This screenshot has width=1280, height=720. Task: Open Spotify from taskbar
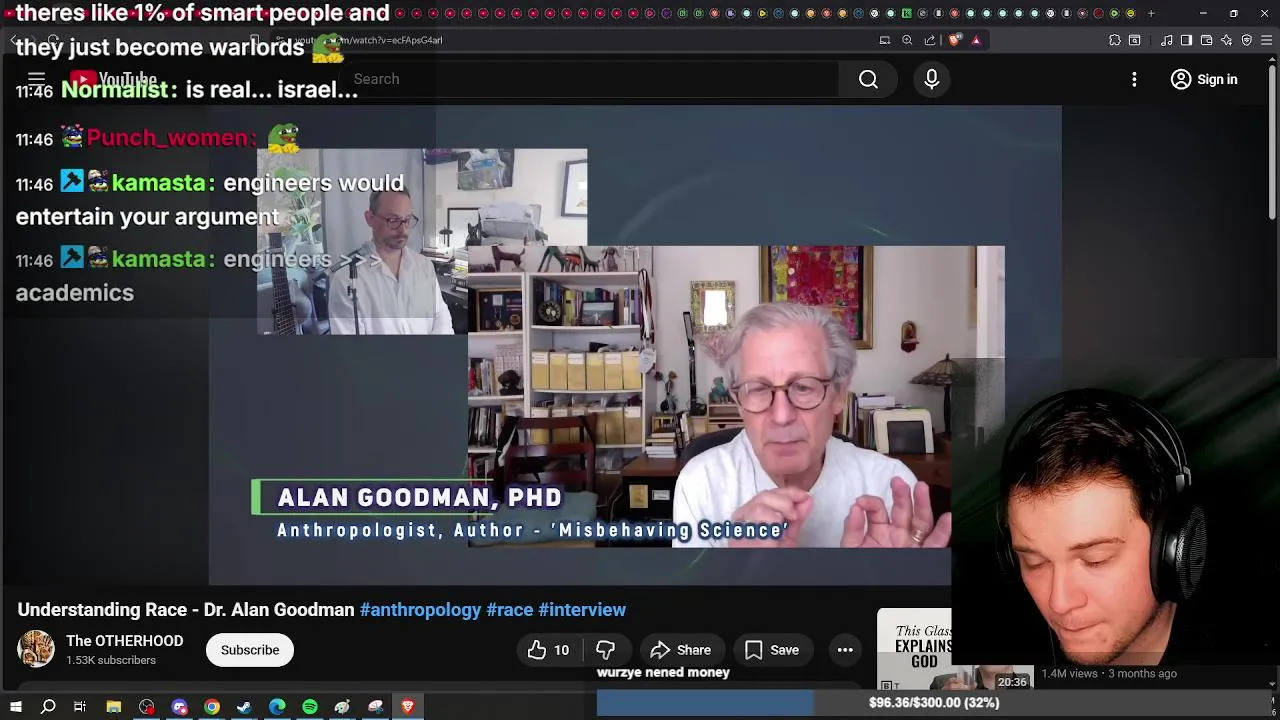(310, 707)
